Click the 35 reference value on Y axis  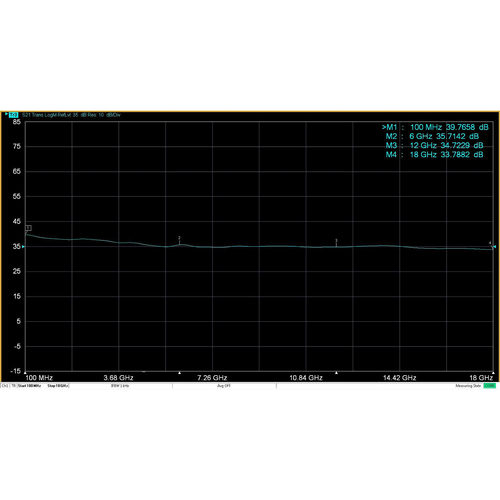(17, 246)
